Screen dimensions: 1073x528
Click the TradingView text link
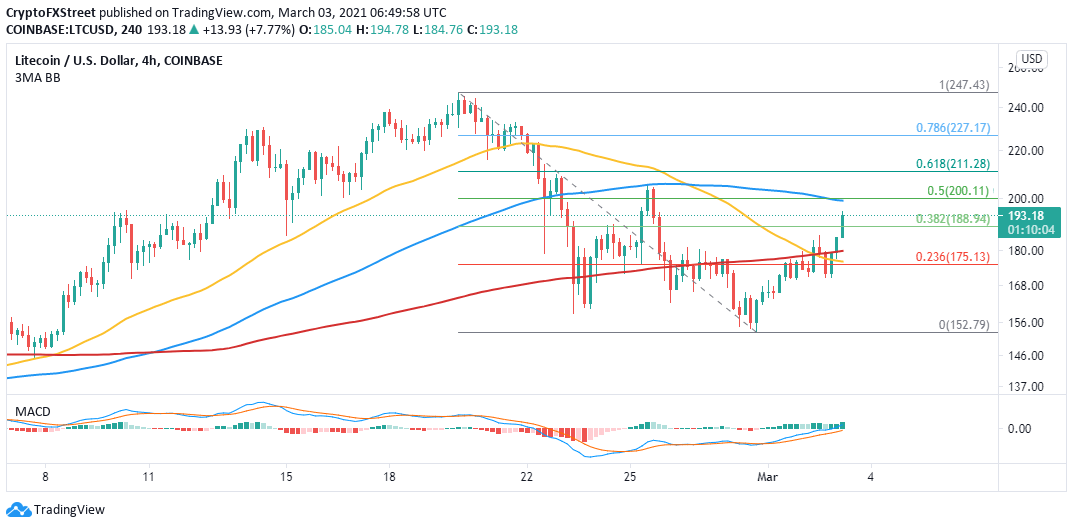(x=68, y=510)
